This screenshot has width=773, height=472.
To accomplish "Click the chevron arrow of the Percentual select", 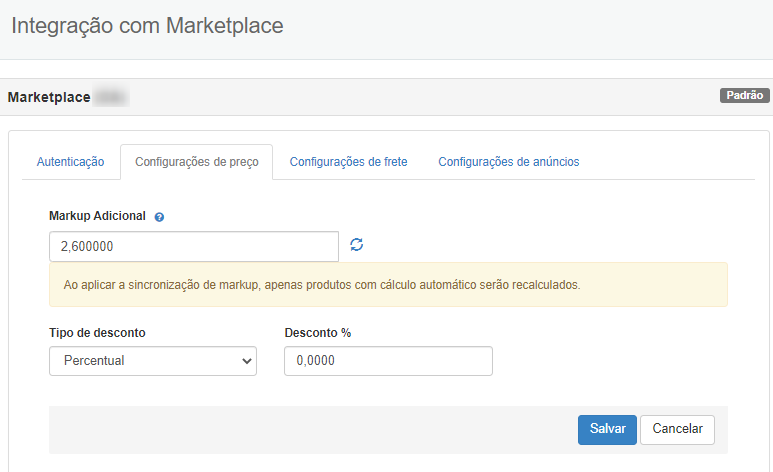I will click(247, 361).
